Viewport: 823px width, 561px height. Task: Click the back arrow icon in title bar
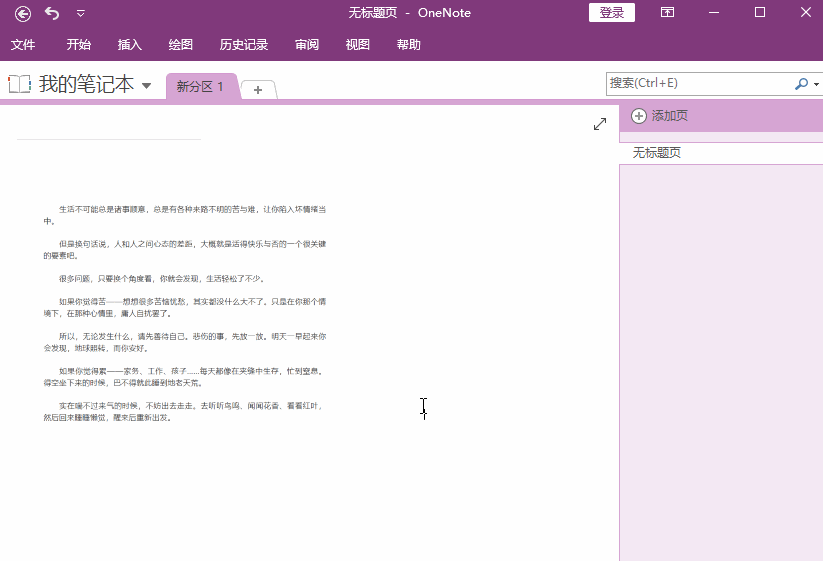(23, 13)
